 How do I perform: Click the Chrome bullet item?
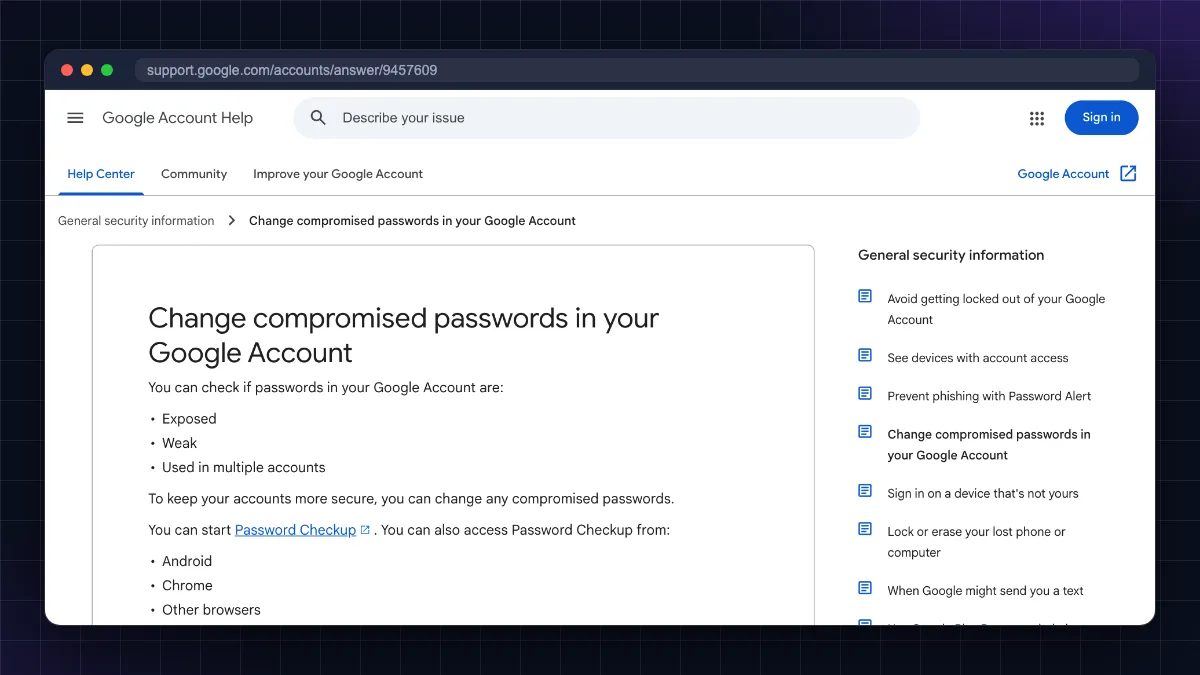pos(187,585)
